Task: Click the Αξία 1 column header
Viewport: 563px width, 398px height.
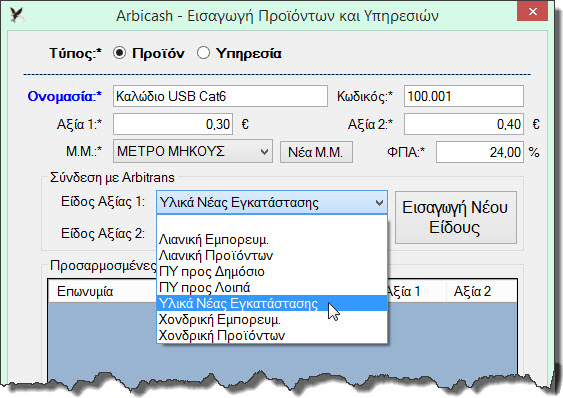Action: point(417,291)
